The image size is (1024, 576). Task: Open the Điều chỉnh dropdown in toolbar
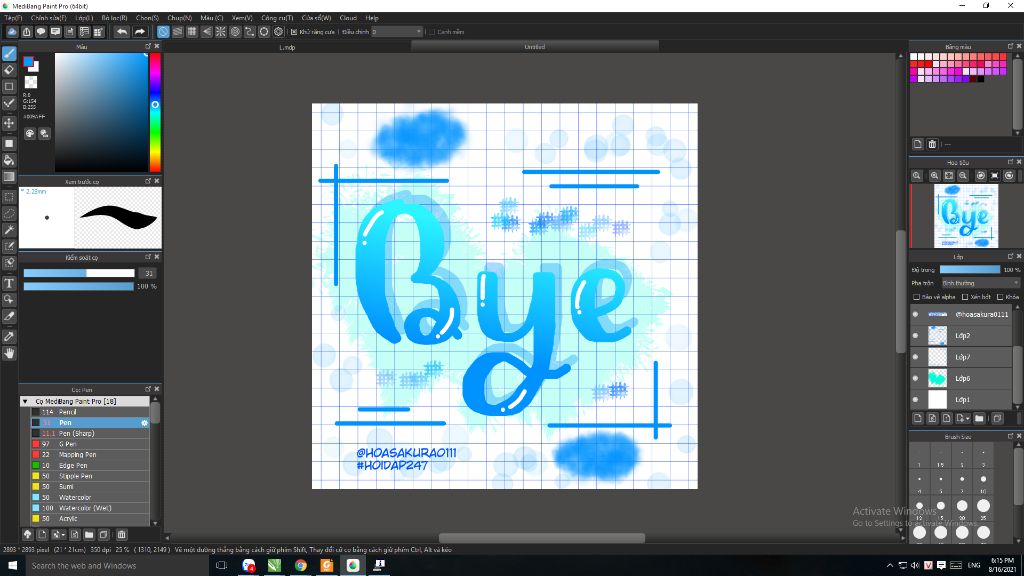[x=397, y=31]
